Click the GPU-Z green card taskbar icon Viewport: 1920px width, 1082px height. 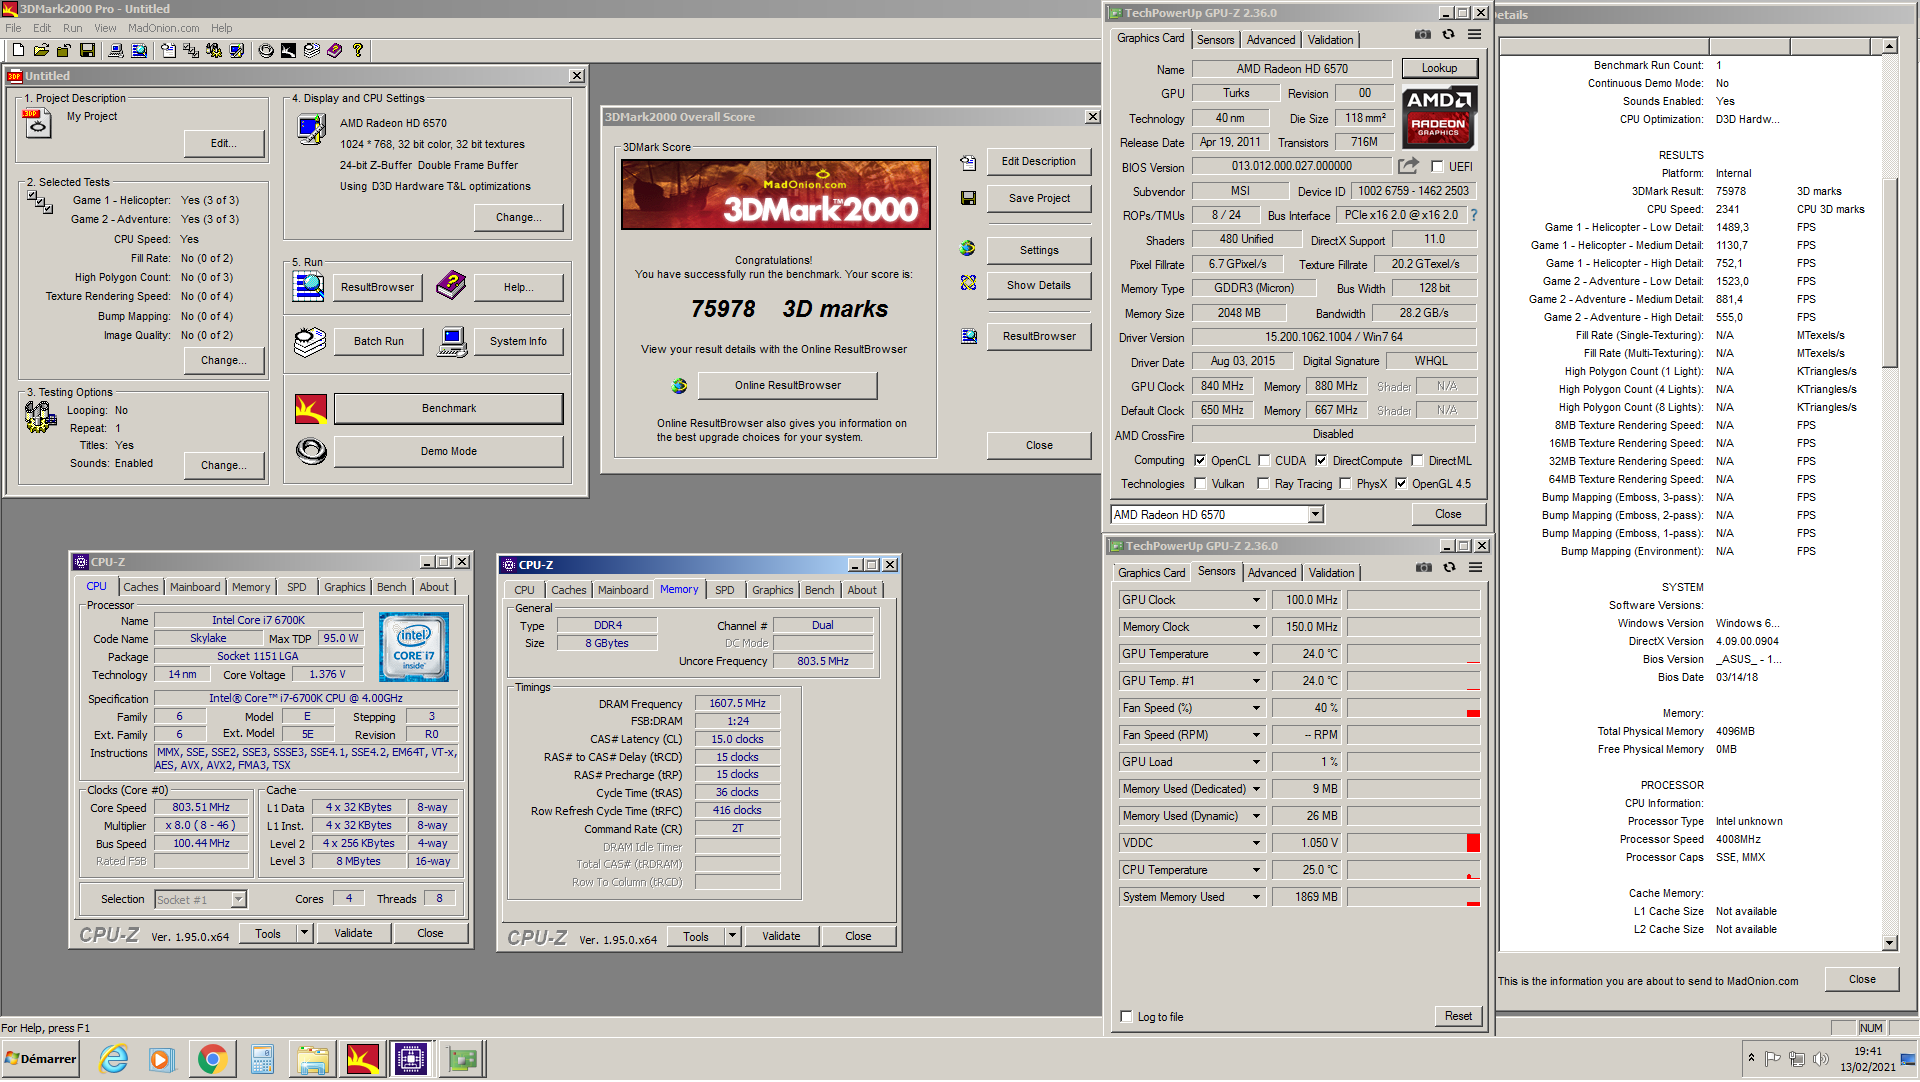point(461,1060)
